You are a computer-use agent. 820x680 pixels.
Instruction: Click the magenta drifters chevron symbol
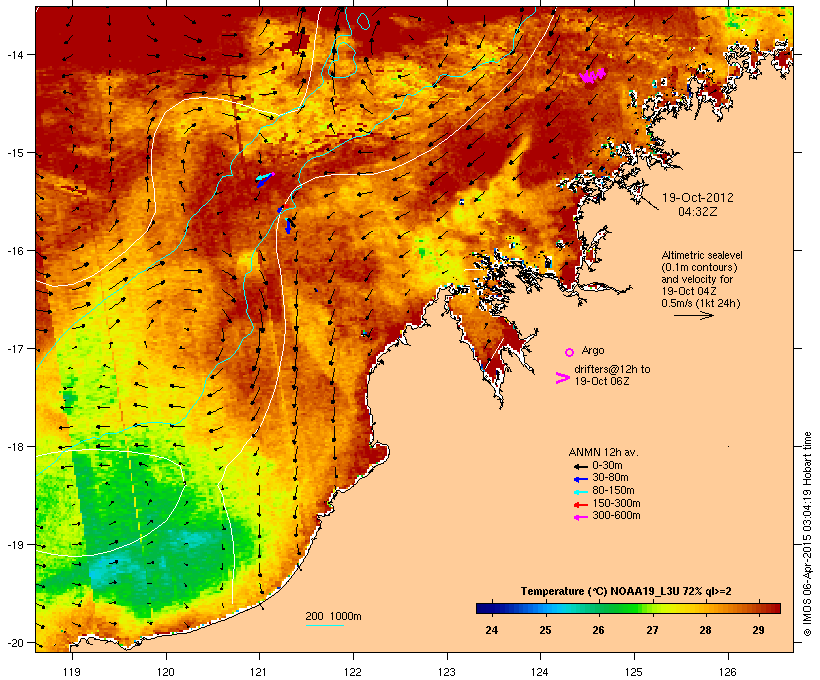tap(563, 378)
